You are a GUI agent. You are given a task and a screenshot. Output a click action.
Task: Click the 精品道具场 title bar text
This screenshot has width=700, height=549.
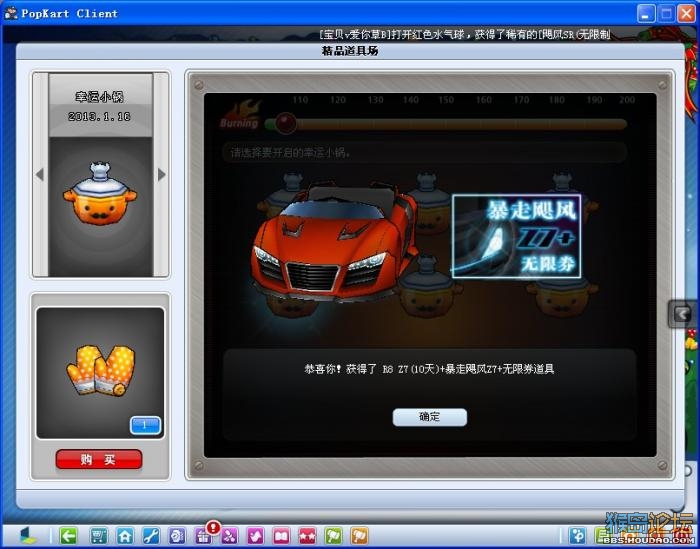click(350, 51)
